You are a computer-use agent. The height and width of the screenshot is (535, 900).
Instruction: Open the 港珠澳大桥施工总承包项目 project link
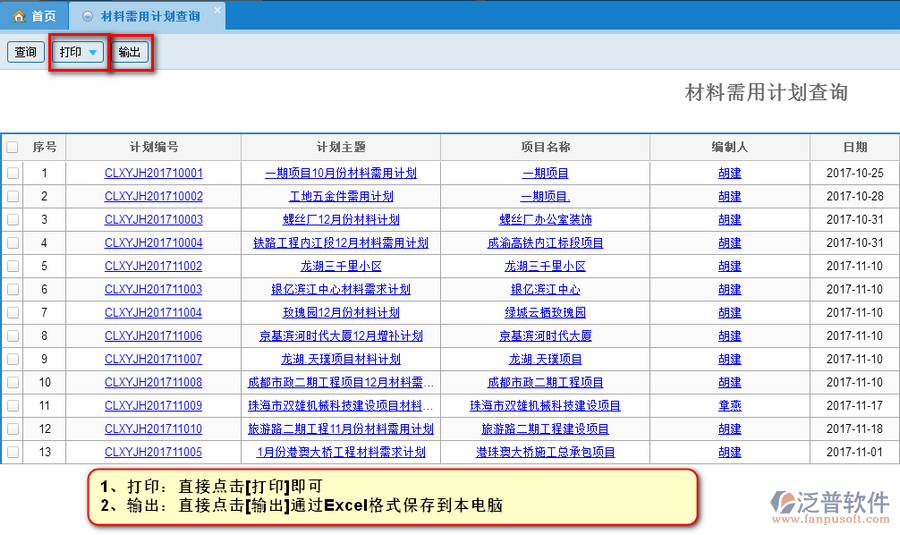(x=545, y=452)
